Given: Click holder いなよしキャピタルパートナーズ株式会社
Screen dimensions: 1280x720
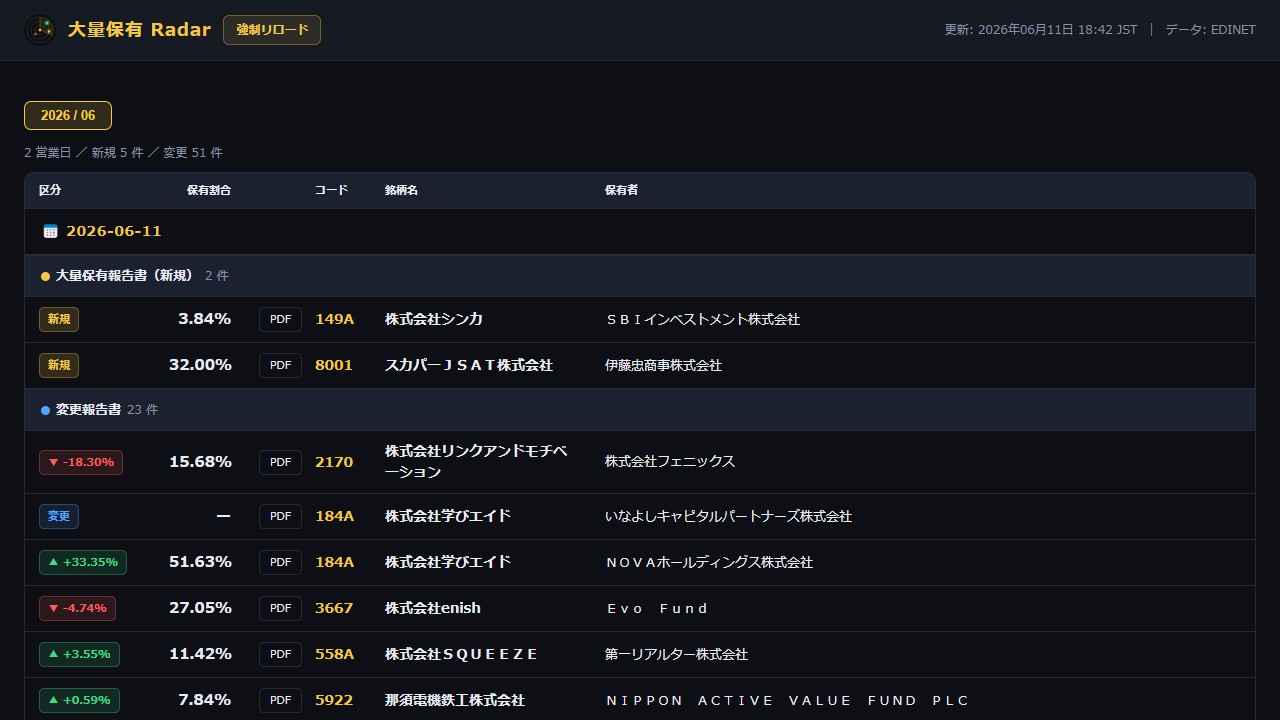Looking at the screenshot, I should (728, 516).
